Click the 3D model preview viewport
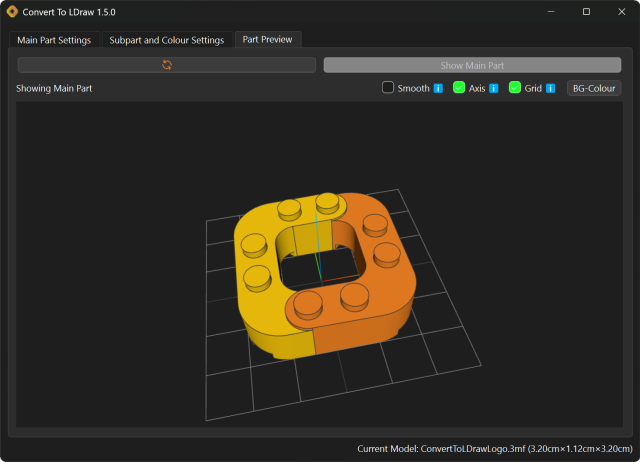This screenshot has width=640, height=462. pyautogui.click(x=319, y=264)
